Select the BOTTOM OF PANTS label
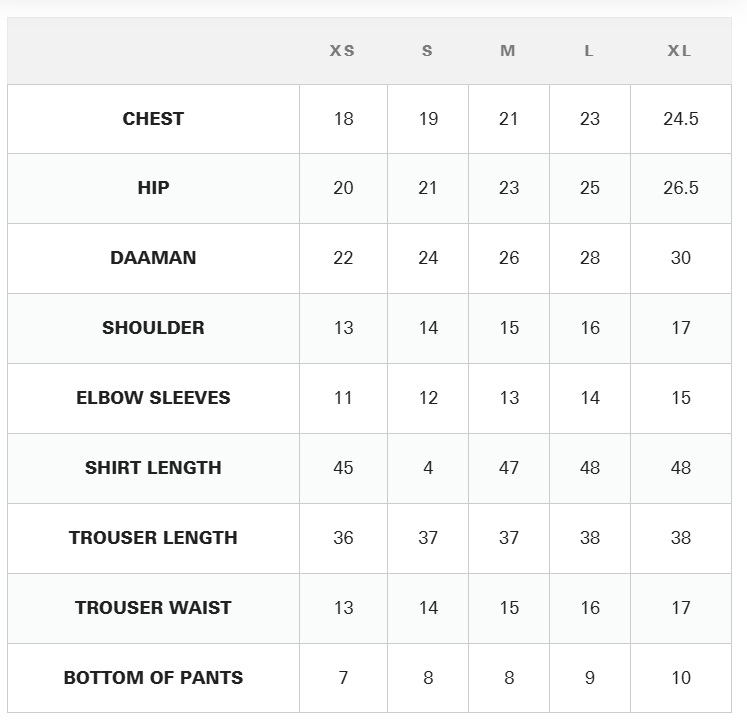747x728 pixels. [x=153, y=678]
